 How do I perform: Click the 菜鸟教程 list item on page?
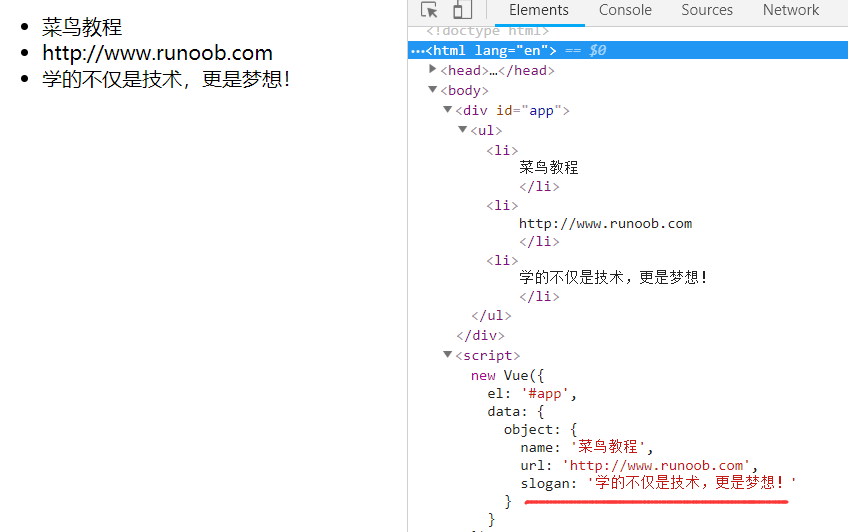click(x=82, y=28)
